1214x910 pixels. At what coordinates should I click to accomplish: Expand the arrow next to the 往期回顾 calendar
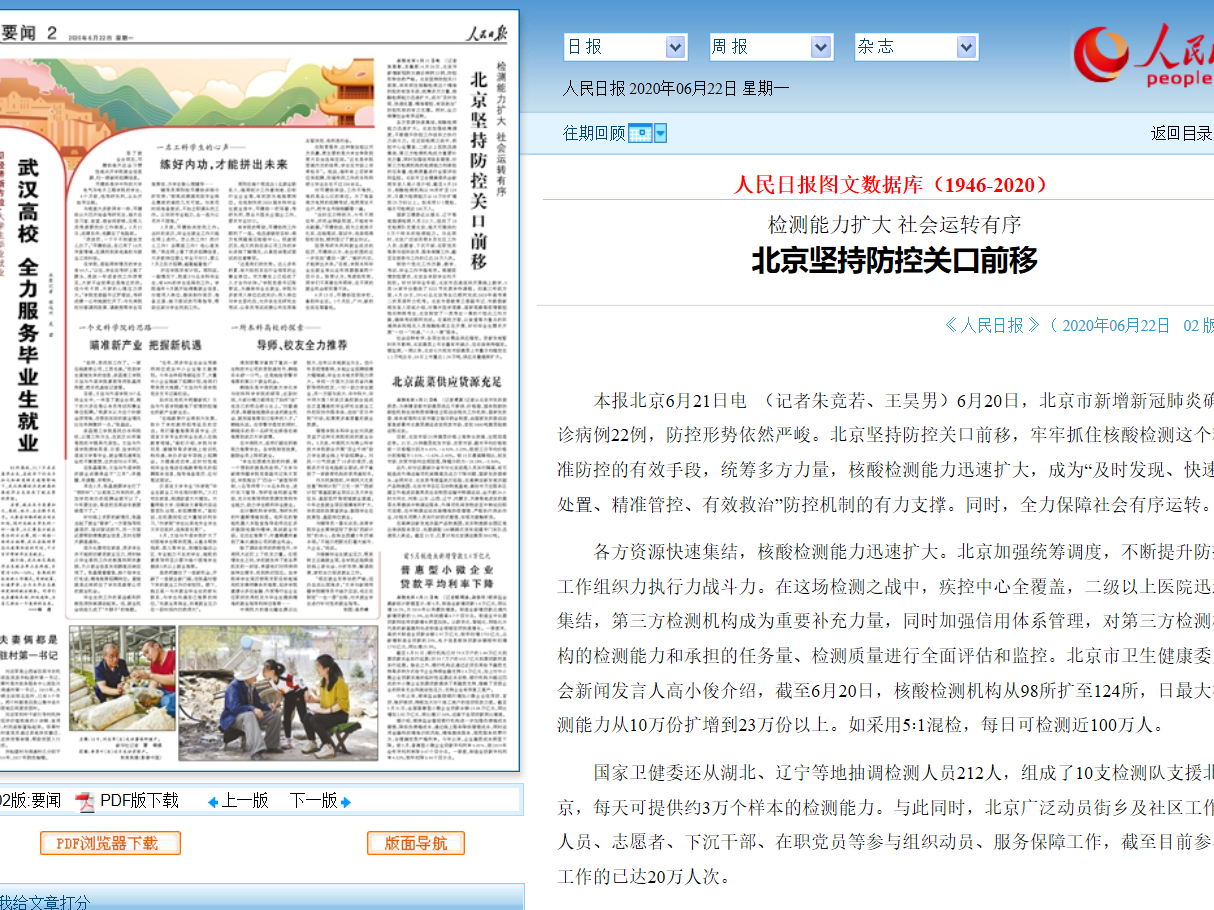[x=660, y=133]
